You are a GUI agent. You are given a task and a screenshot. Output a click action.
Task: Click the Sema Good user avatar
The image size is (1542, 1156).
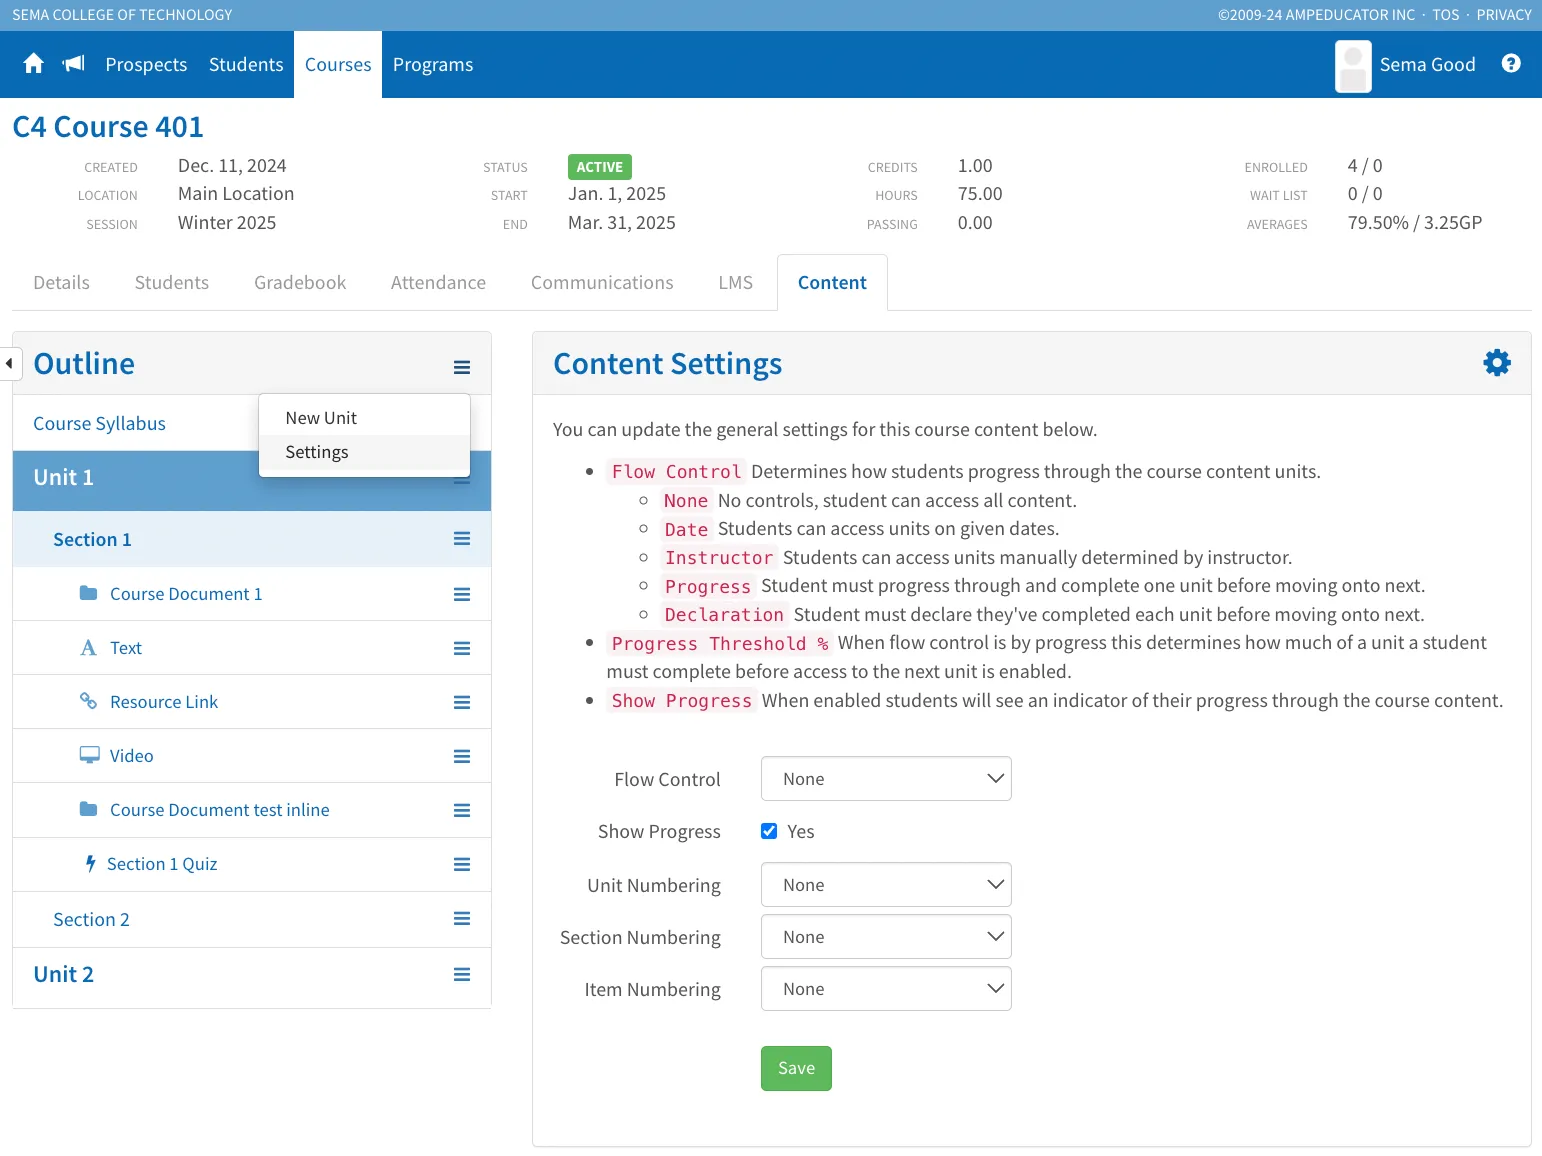pyautogui.click(x=1353, y=66)
